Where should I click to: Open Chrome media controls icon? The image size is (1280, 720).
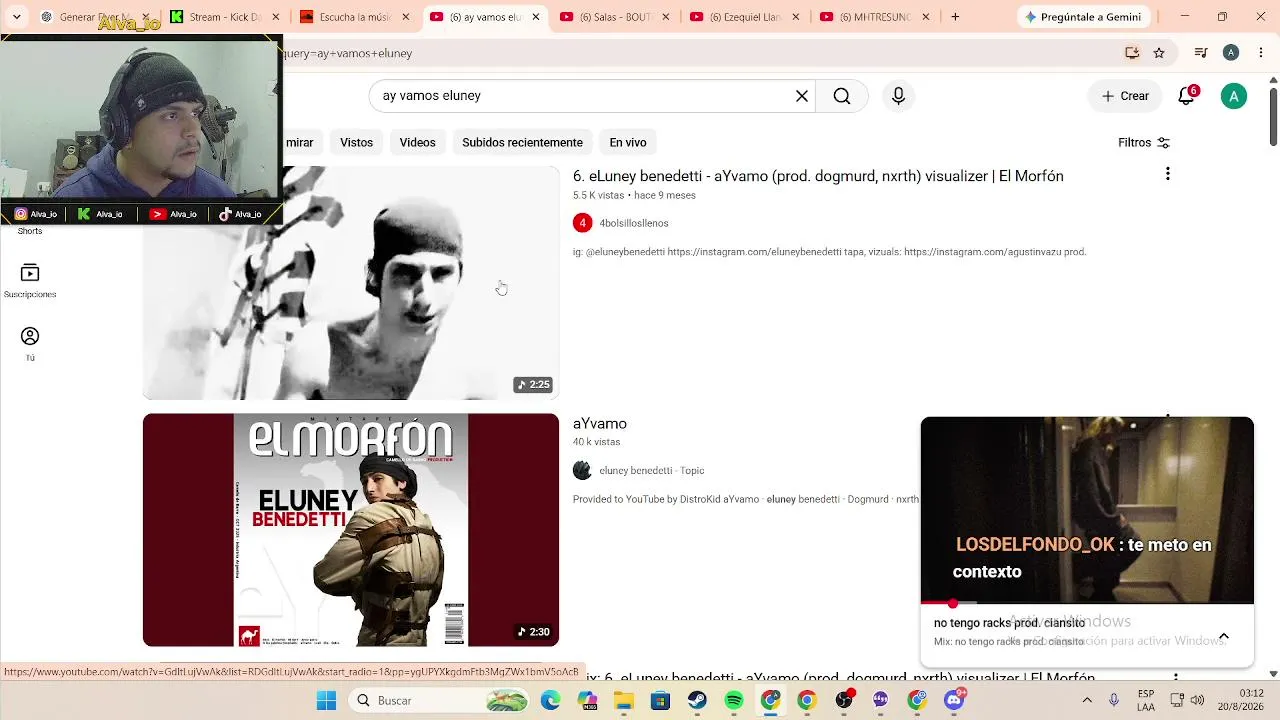[x=1201, y=53]
